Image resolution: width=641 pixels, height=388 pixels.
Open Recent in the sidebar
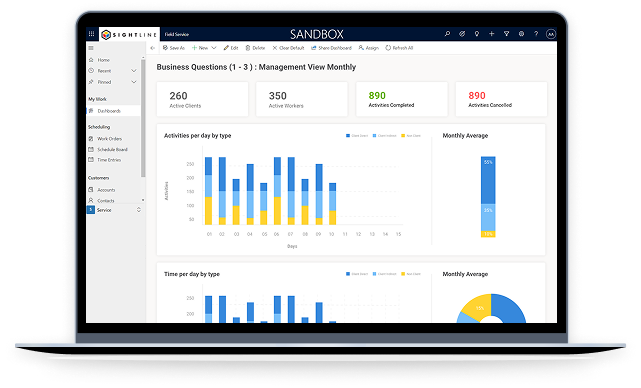click(100, 71)
